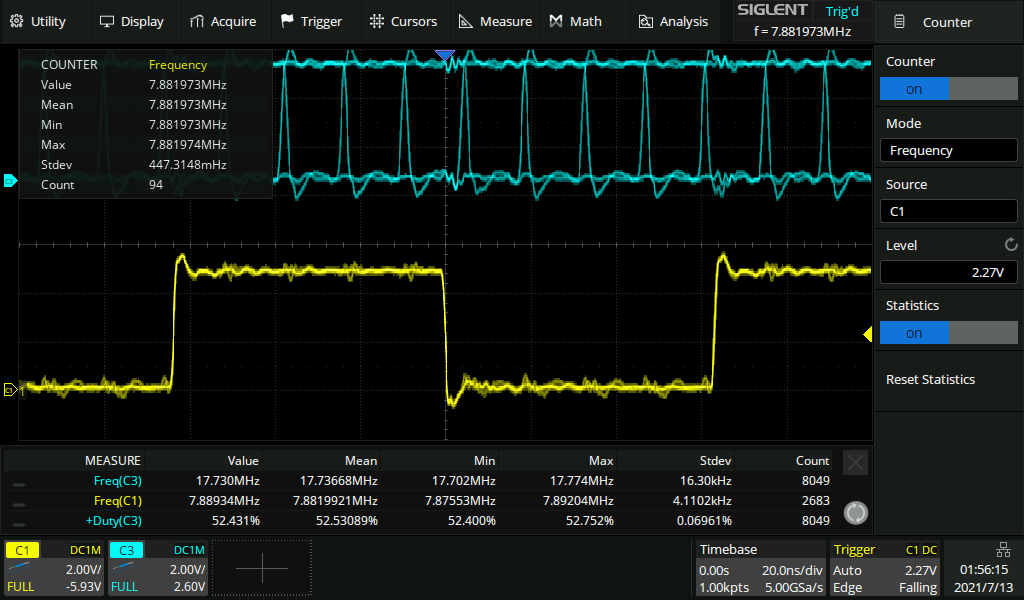
Task: Open the Utility menu
Action: coord(38,22)
